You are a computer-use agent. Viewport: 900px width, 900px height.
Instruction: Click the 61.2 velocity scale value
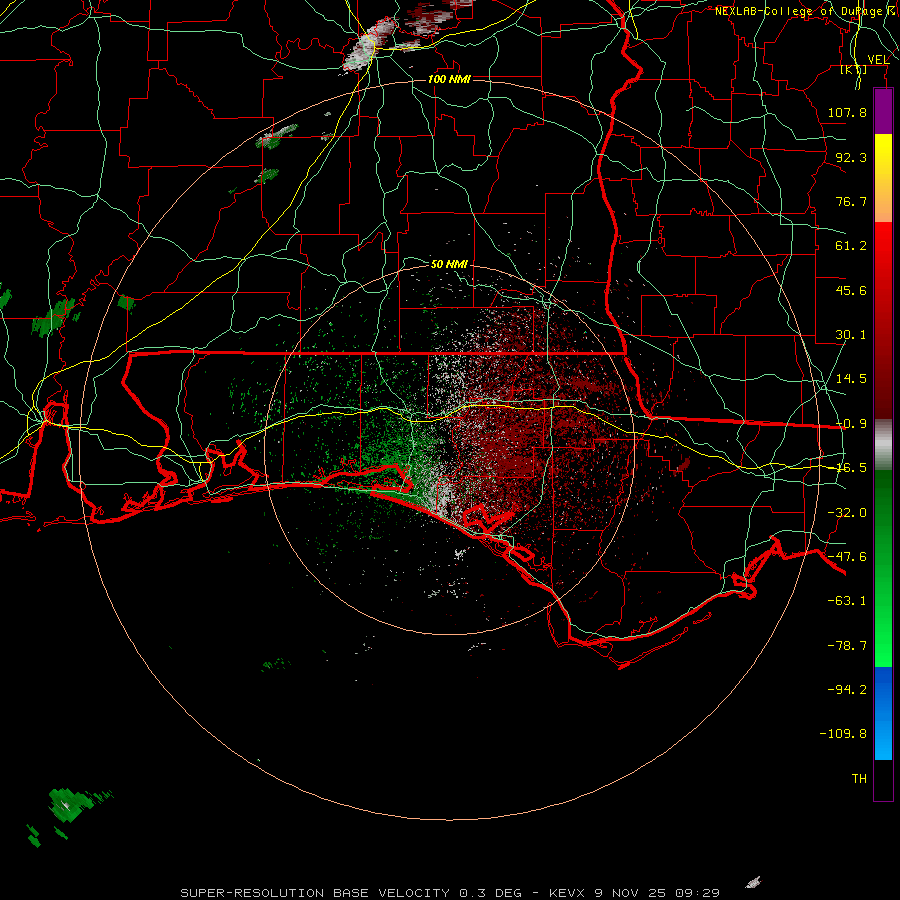pos(851,246)
